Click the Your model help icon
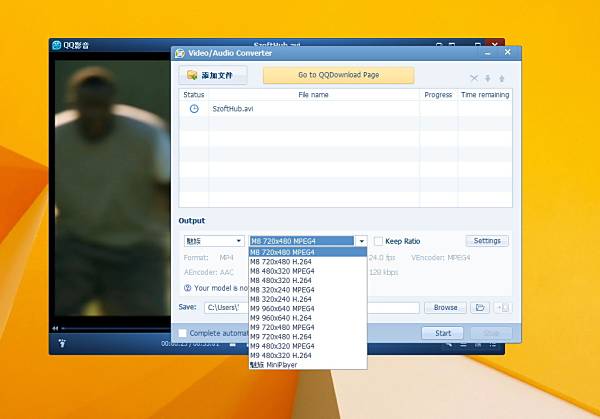 [188, 288]
